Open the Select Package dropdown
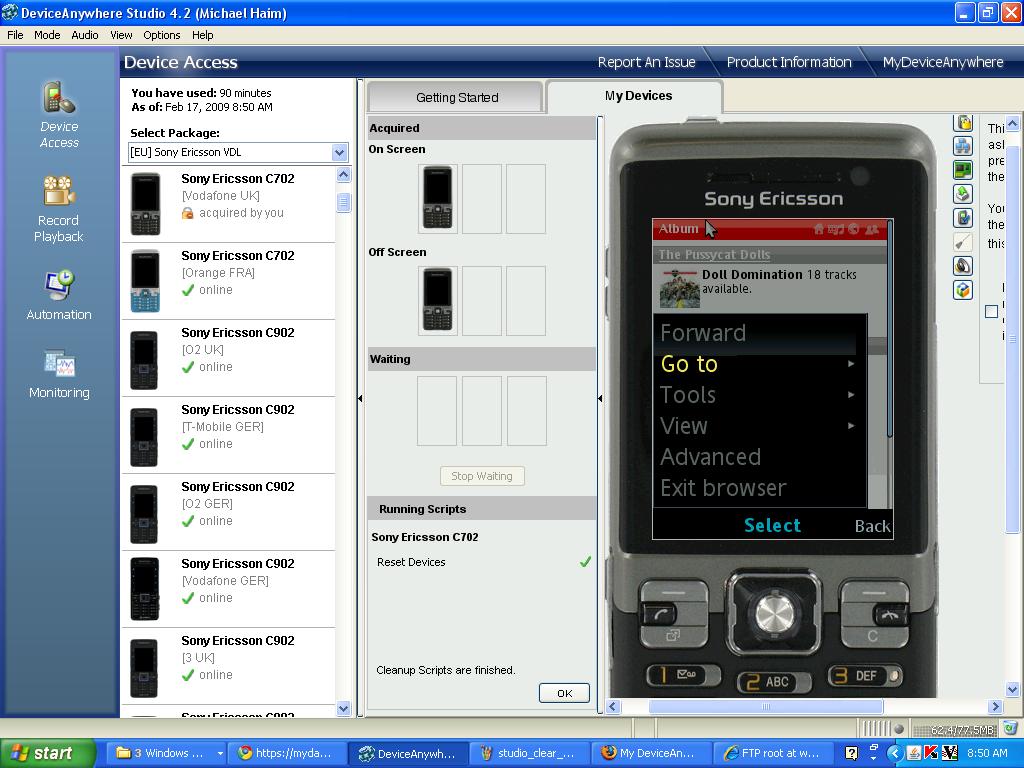 [x=339, y=153]
